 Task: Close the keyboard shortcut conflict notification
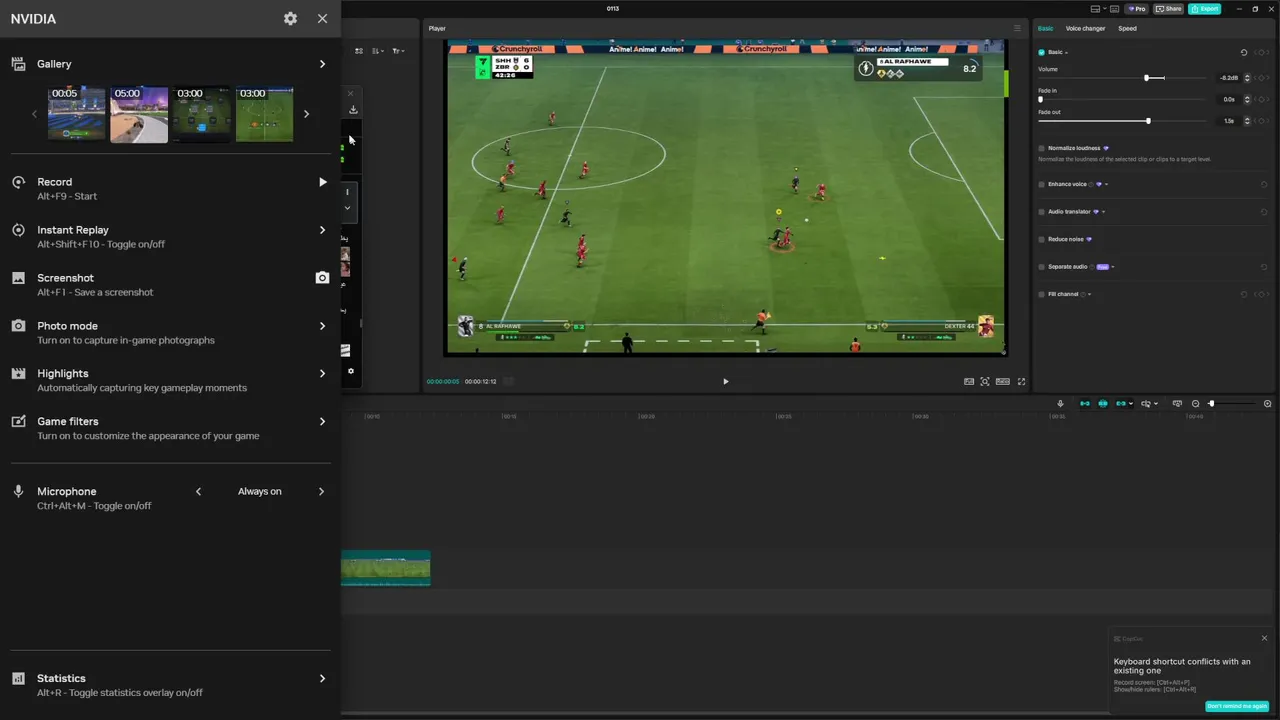[1264, 638]
